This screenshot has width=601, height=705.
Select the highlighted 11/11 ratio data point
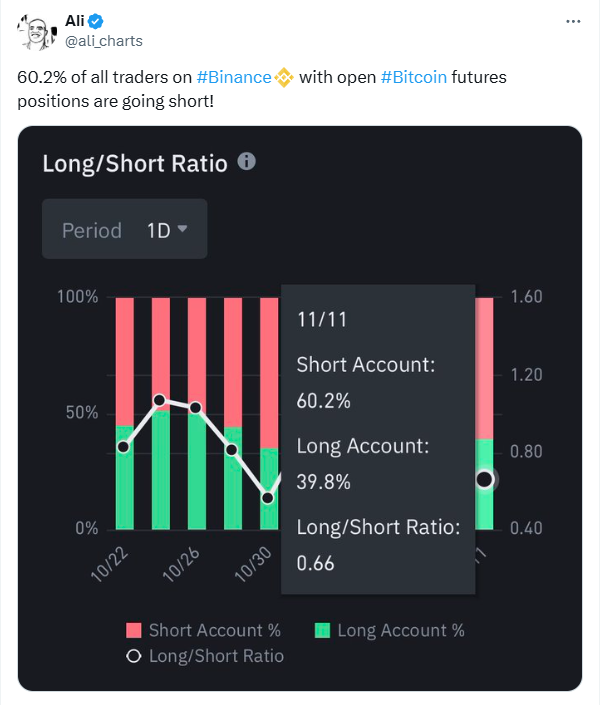pyautogui.click(x=485, y=480)
